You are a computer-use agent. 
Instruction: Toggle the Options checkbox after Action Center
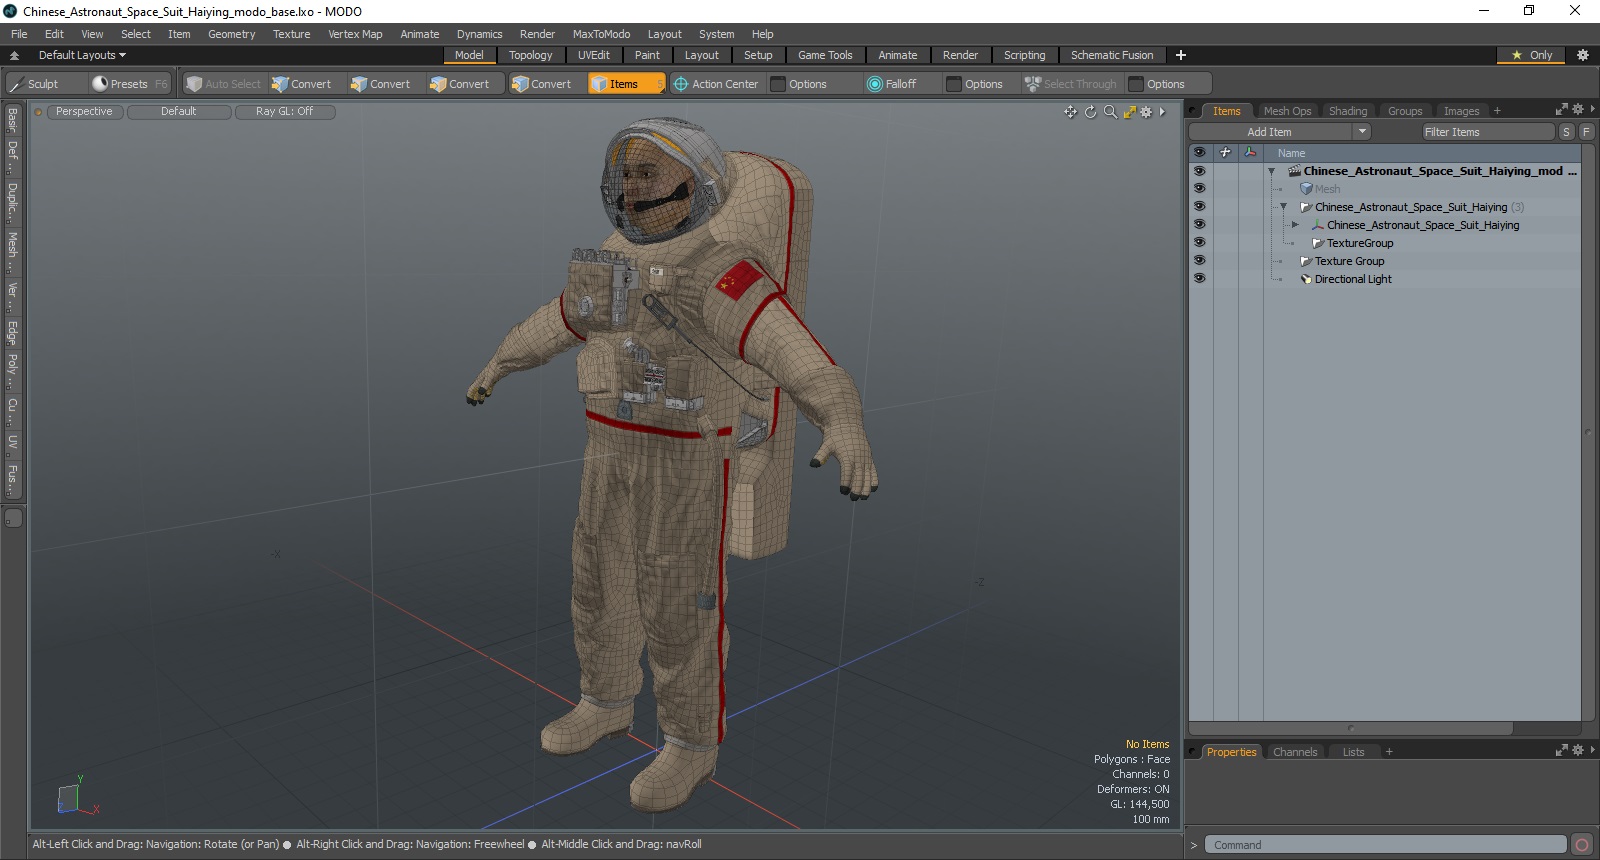[778, 84]
